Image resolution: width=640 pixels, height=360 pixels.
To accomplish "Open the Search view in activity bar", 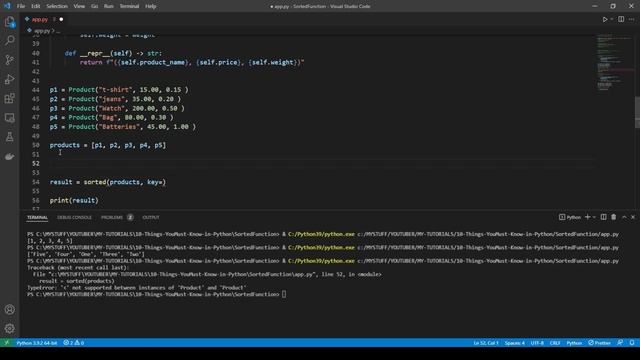I will pos(9,40).
